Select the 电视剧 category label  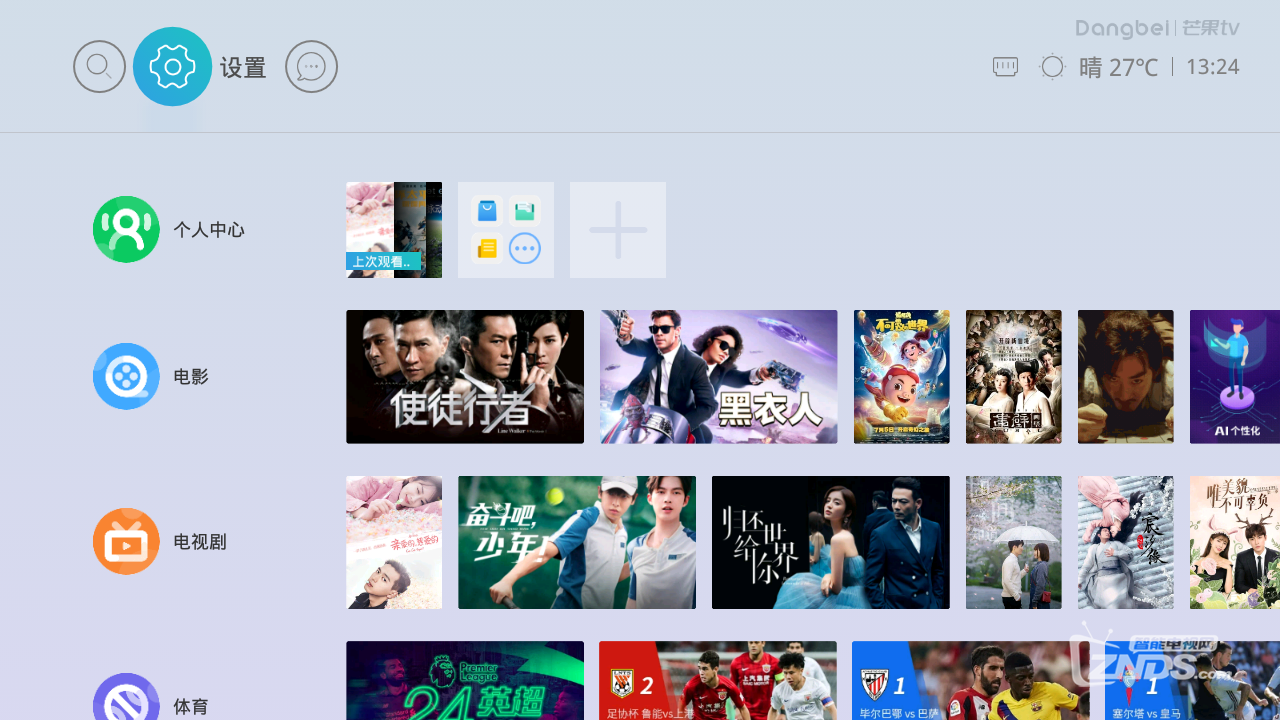200,542
